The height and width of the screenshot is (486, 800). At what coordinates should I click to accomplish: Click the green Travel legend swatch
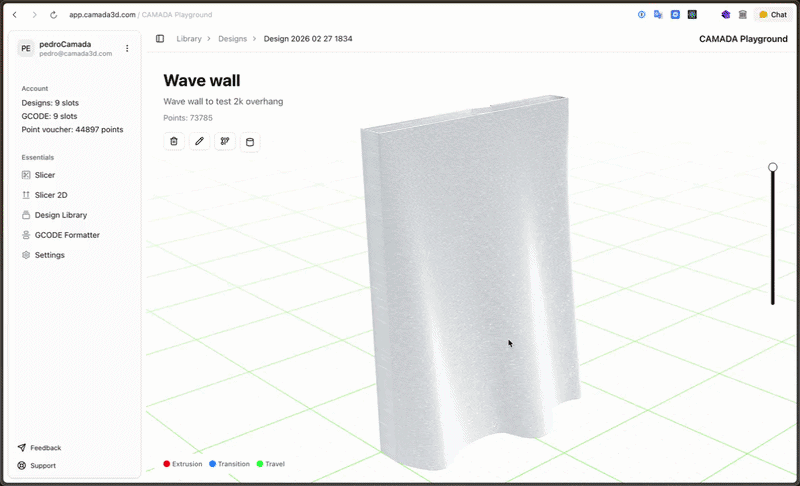click(260, 464)
